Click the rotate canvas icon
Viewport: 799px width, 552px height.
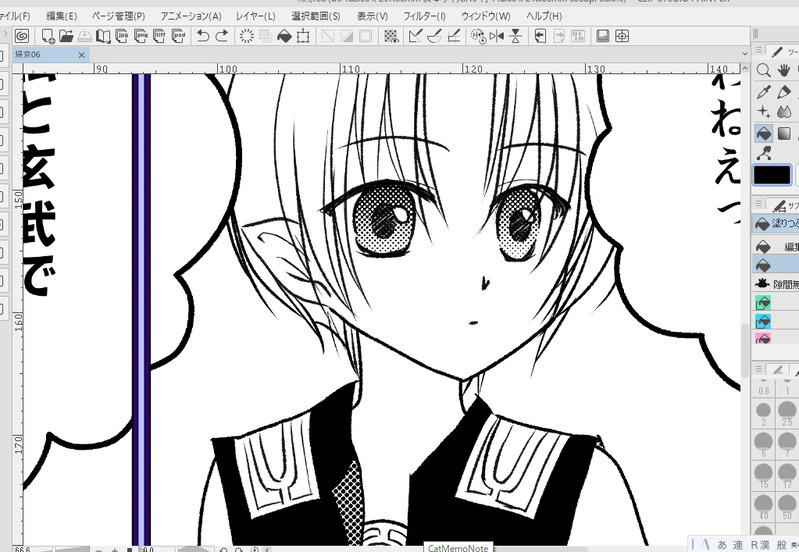click(x=478, y=36)
